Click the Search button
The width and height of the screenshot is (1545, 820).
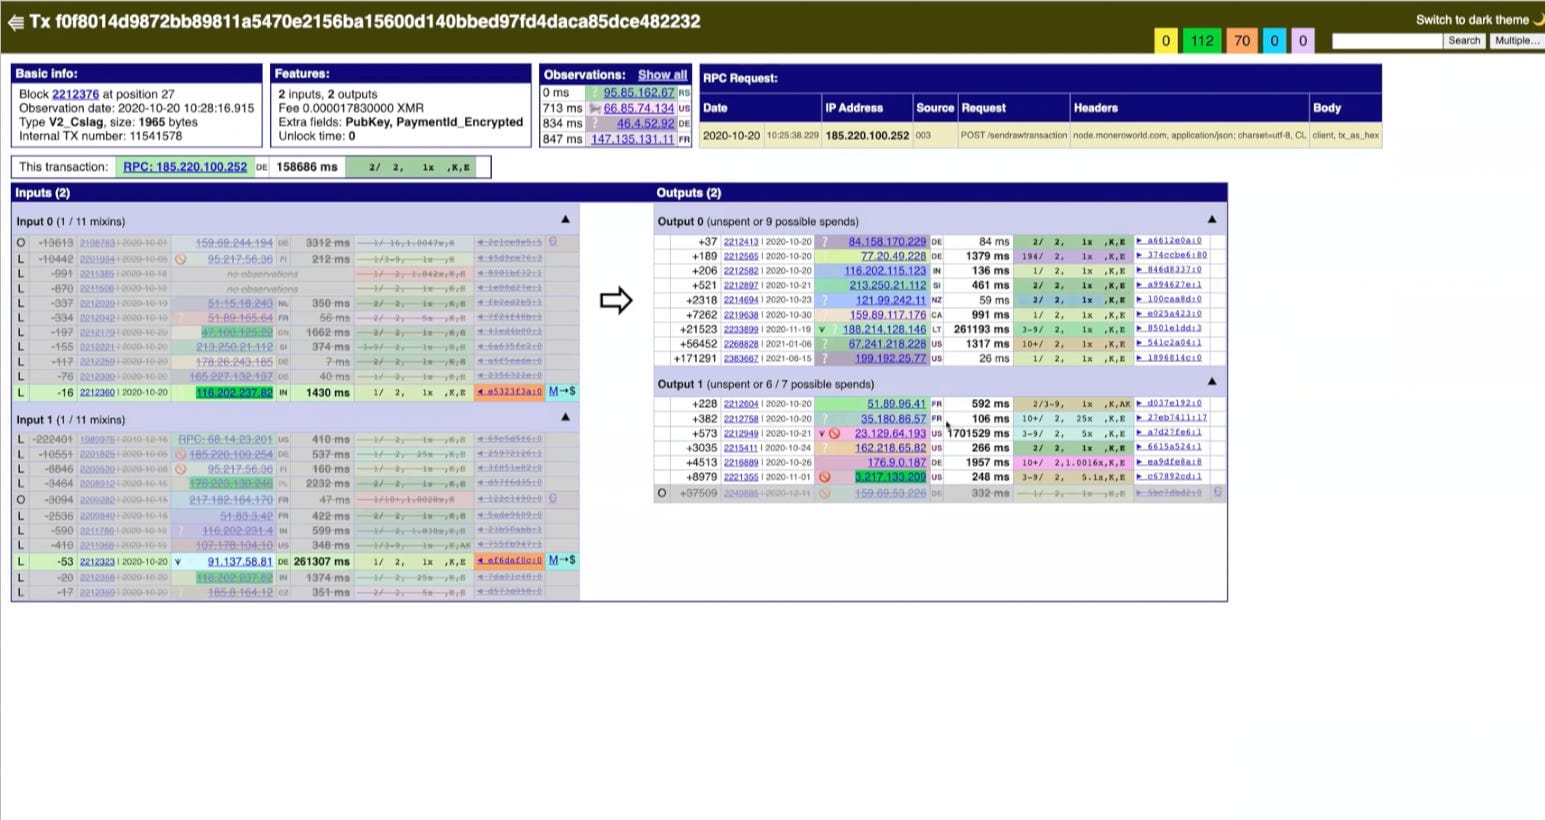point(1464,41)
